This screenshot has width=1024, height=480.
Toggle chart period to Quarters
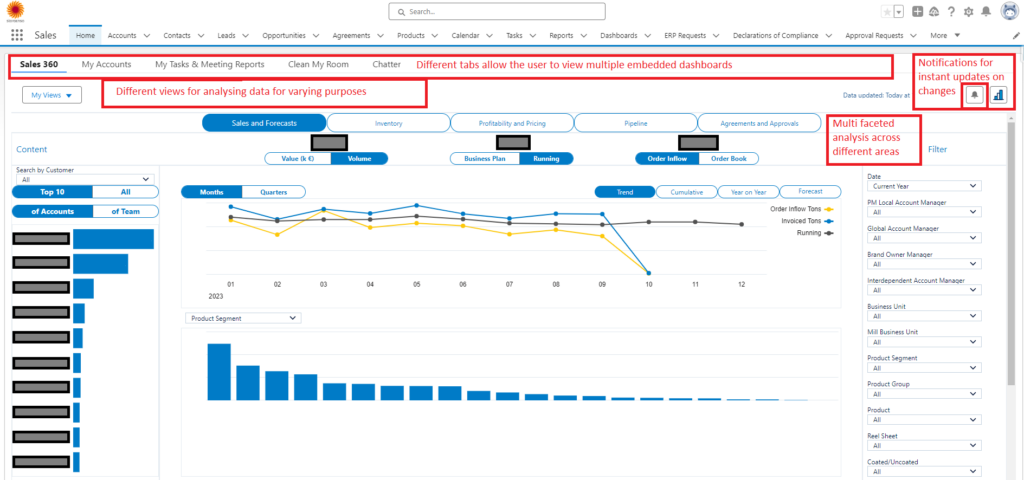pos(273,192)
